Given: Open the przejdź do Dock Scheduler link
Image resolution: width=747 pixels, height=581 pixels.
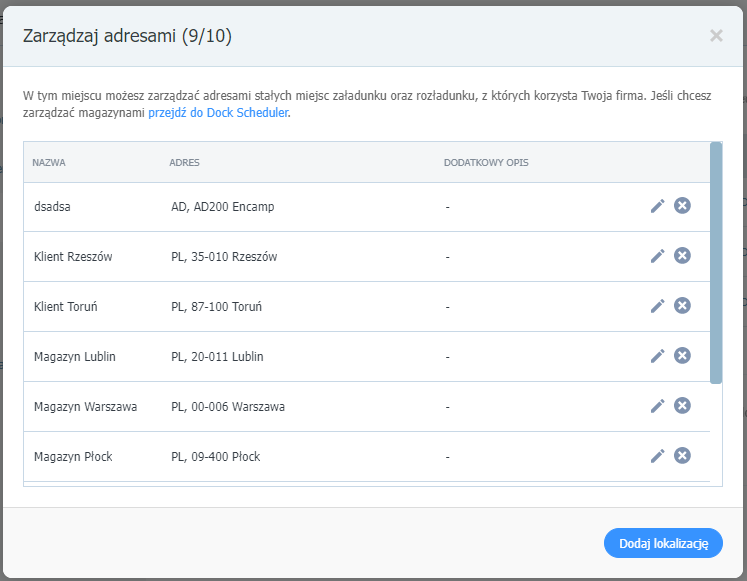Looking at the screenshot, I should pyautogui.click(x=218, y=113).
